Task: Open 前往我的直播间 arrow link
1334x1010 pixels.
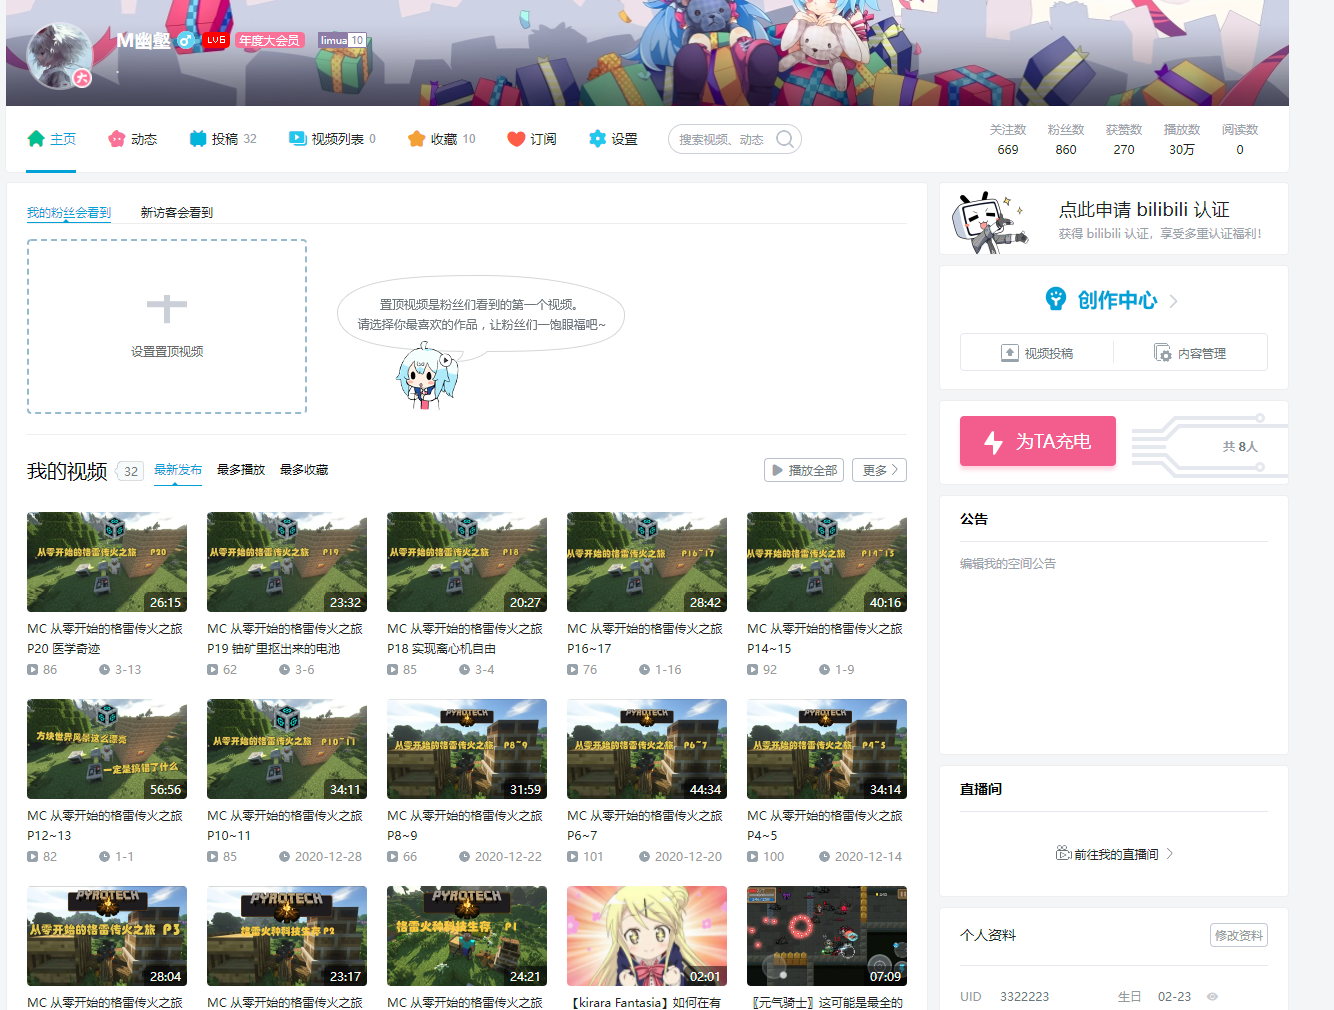Action: coord(1169,854)
